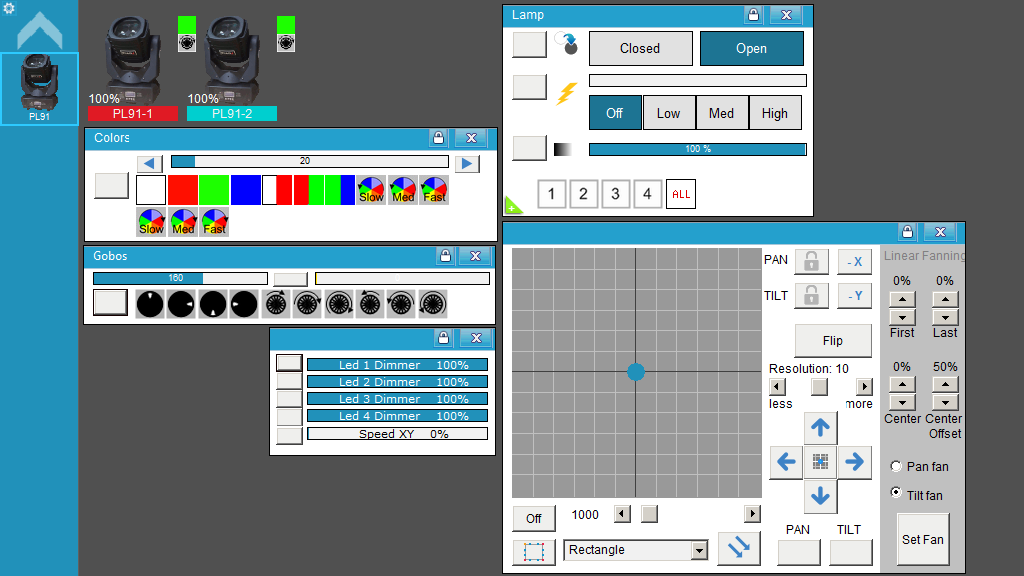Image resolution: width=1024 pixels, height=576 pixels.
Task: Choose second-row Slow color wheel
Action: (151, 222)
